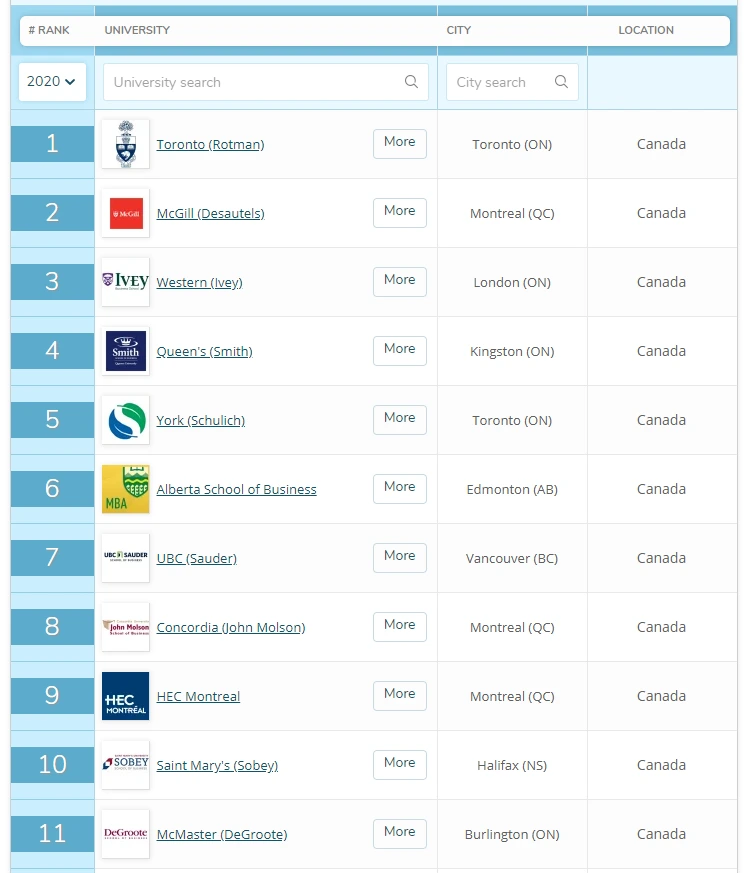Viewport: 753px width, 873px height.
Task: Click More beside Western (Ivey)
Action: coord(399,281)
